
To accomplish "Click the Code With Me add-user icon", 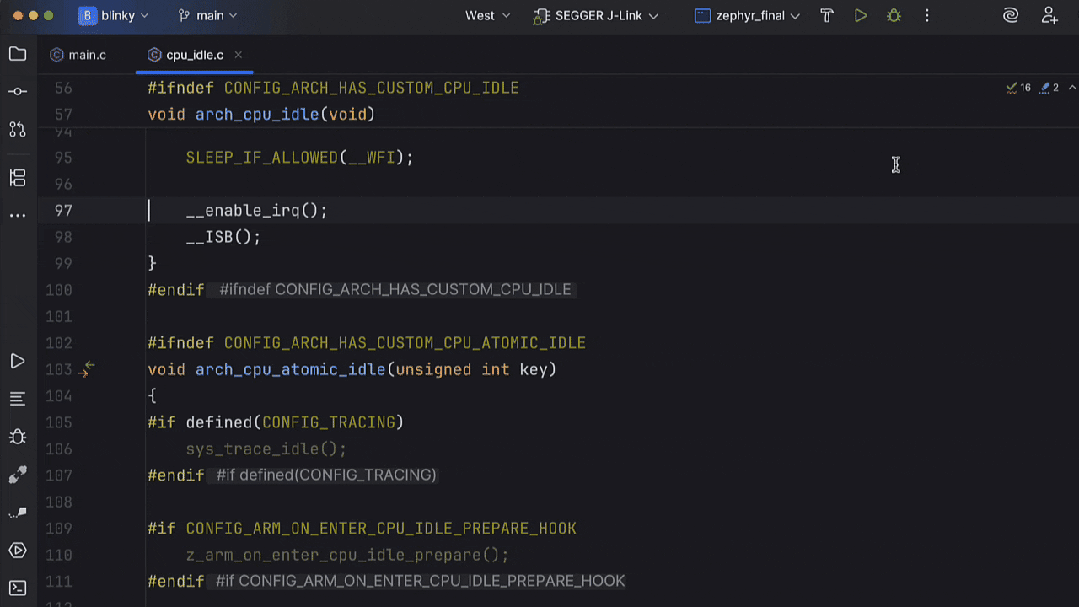I will point(1049,16).
